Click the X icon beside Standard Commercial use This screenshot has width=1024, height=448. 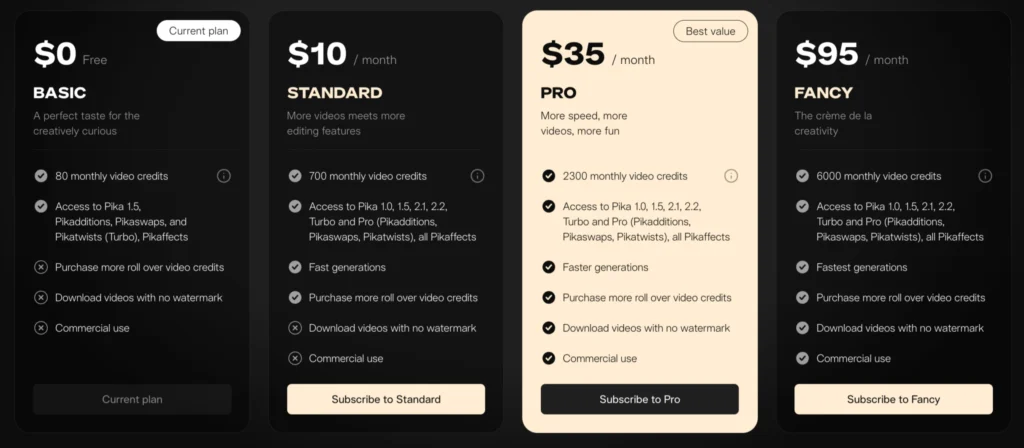coord(295,358)
